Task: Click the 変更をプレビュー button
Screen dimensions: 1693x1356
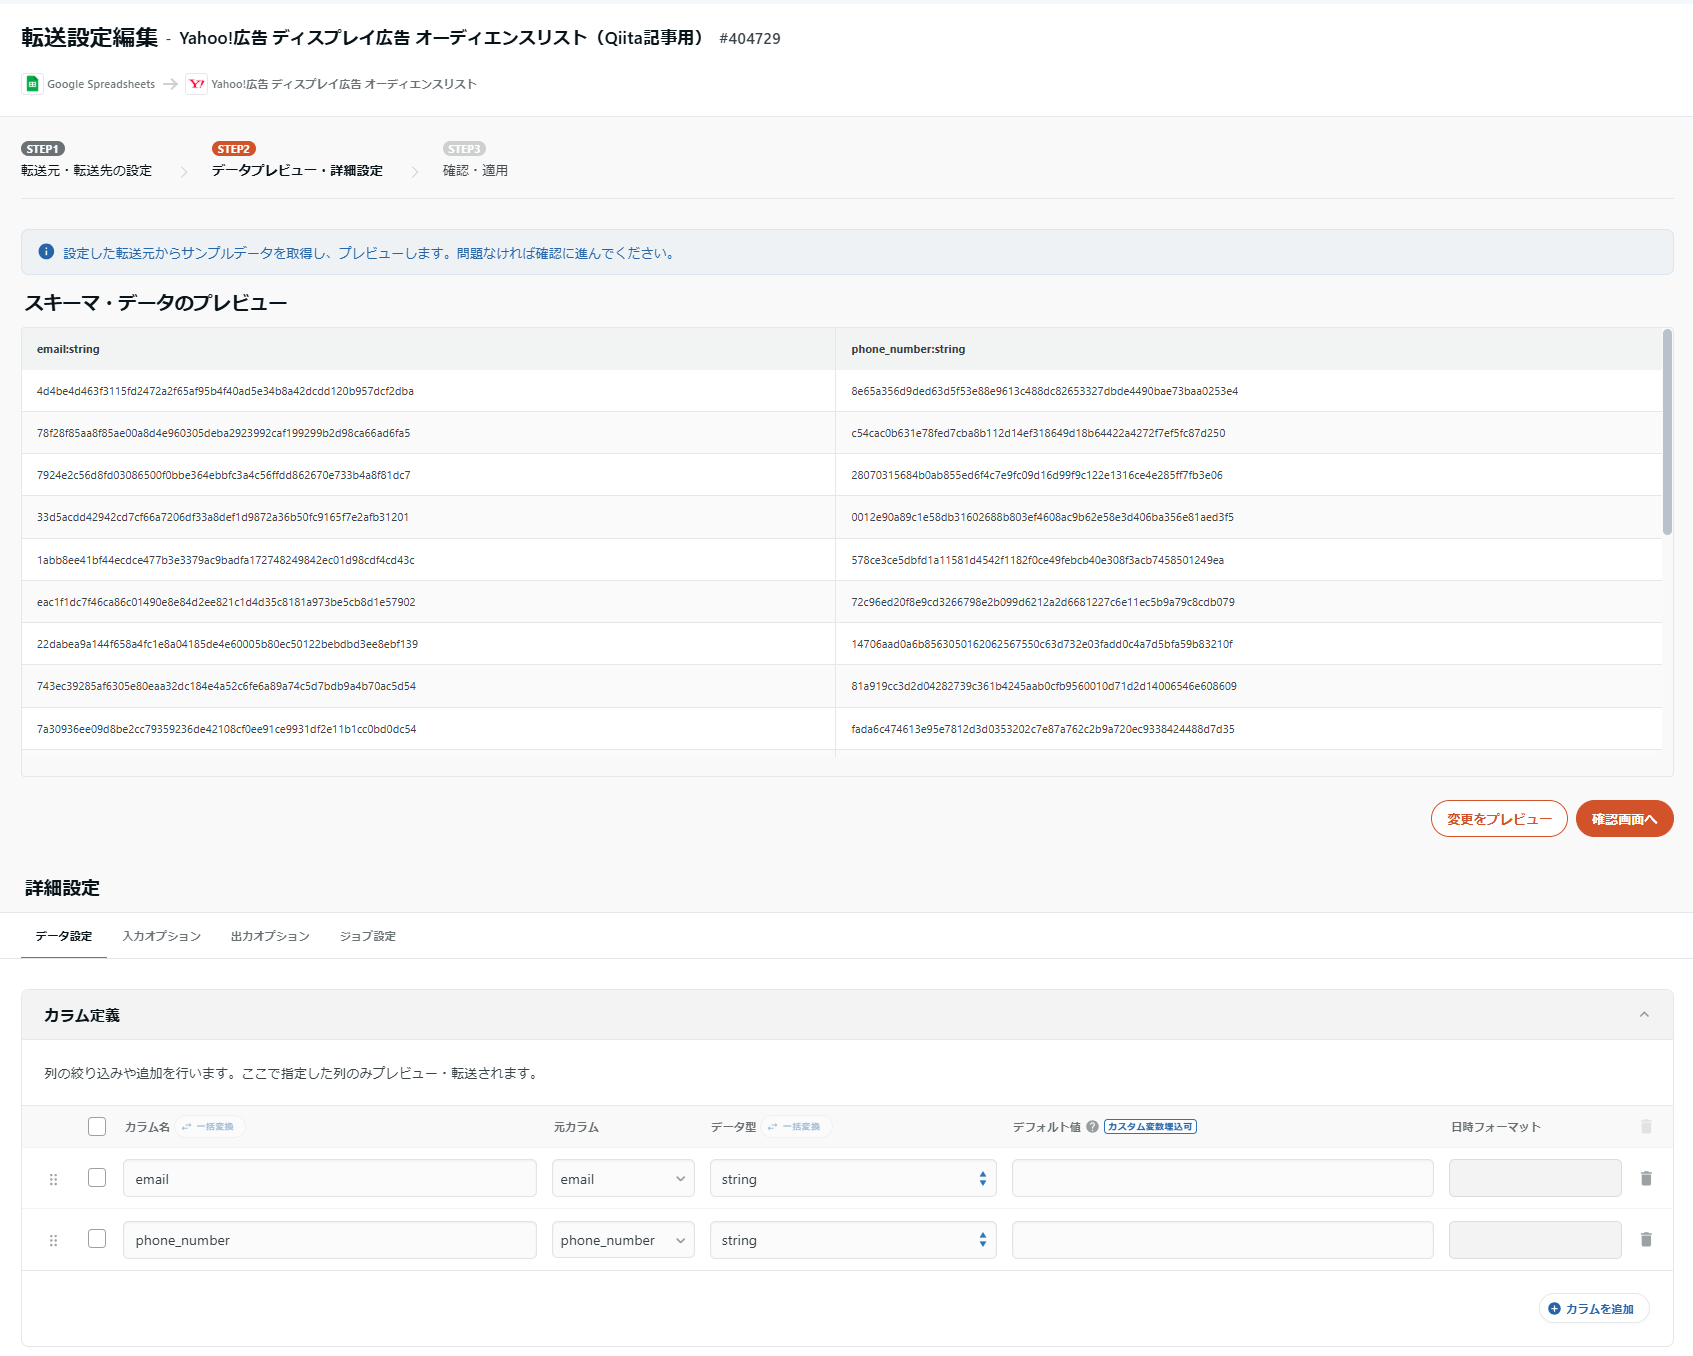Action: [x=1499, y=818]
